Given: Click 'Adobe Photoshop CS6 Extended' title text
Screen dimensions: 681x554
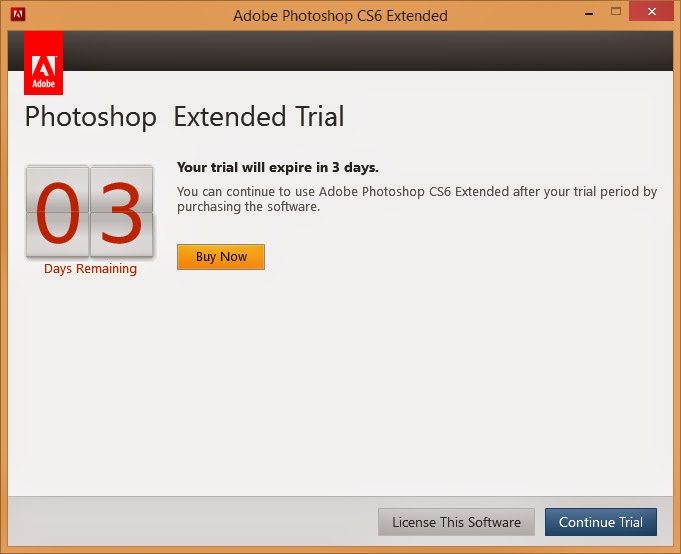Looking at the screenshot, I should pos(340,16).
